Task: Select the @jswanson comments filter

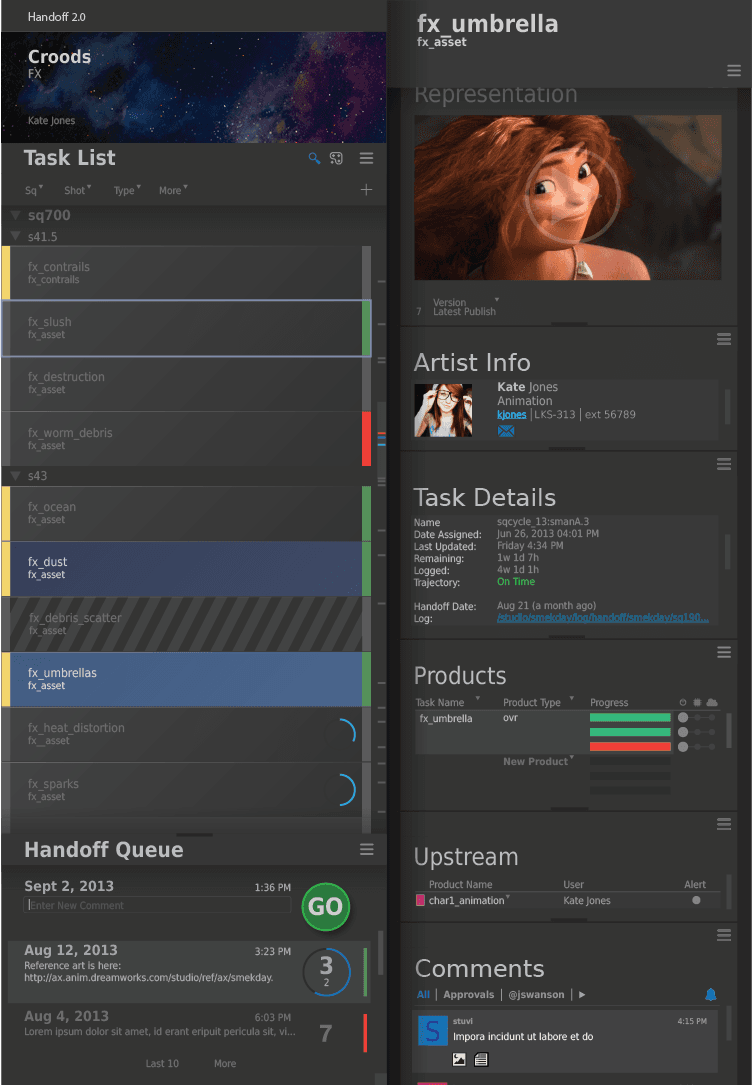Action: (x=536, y=994)
